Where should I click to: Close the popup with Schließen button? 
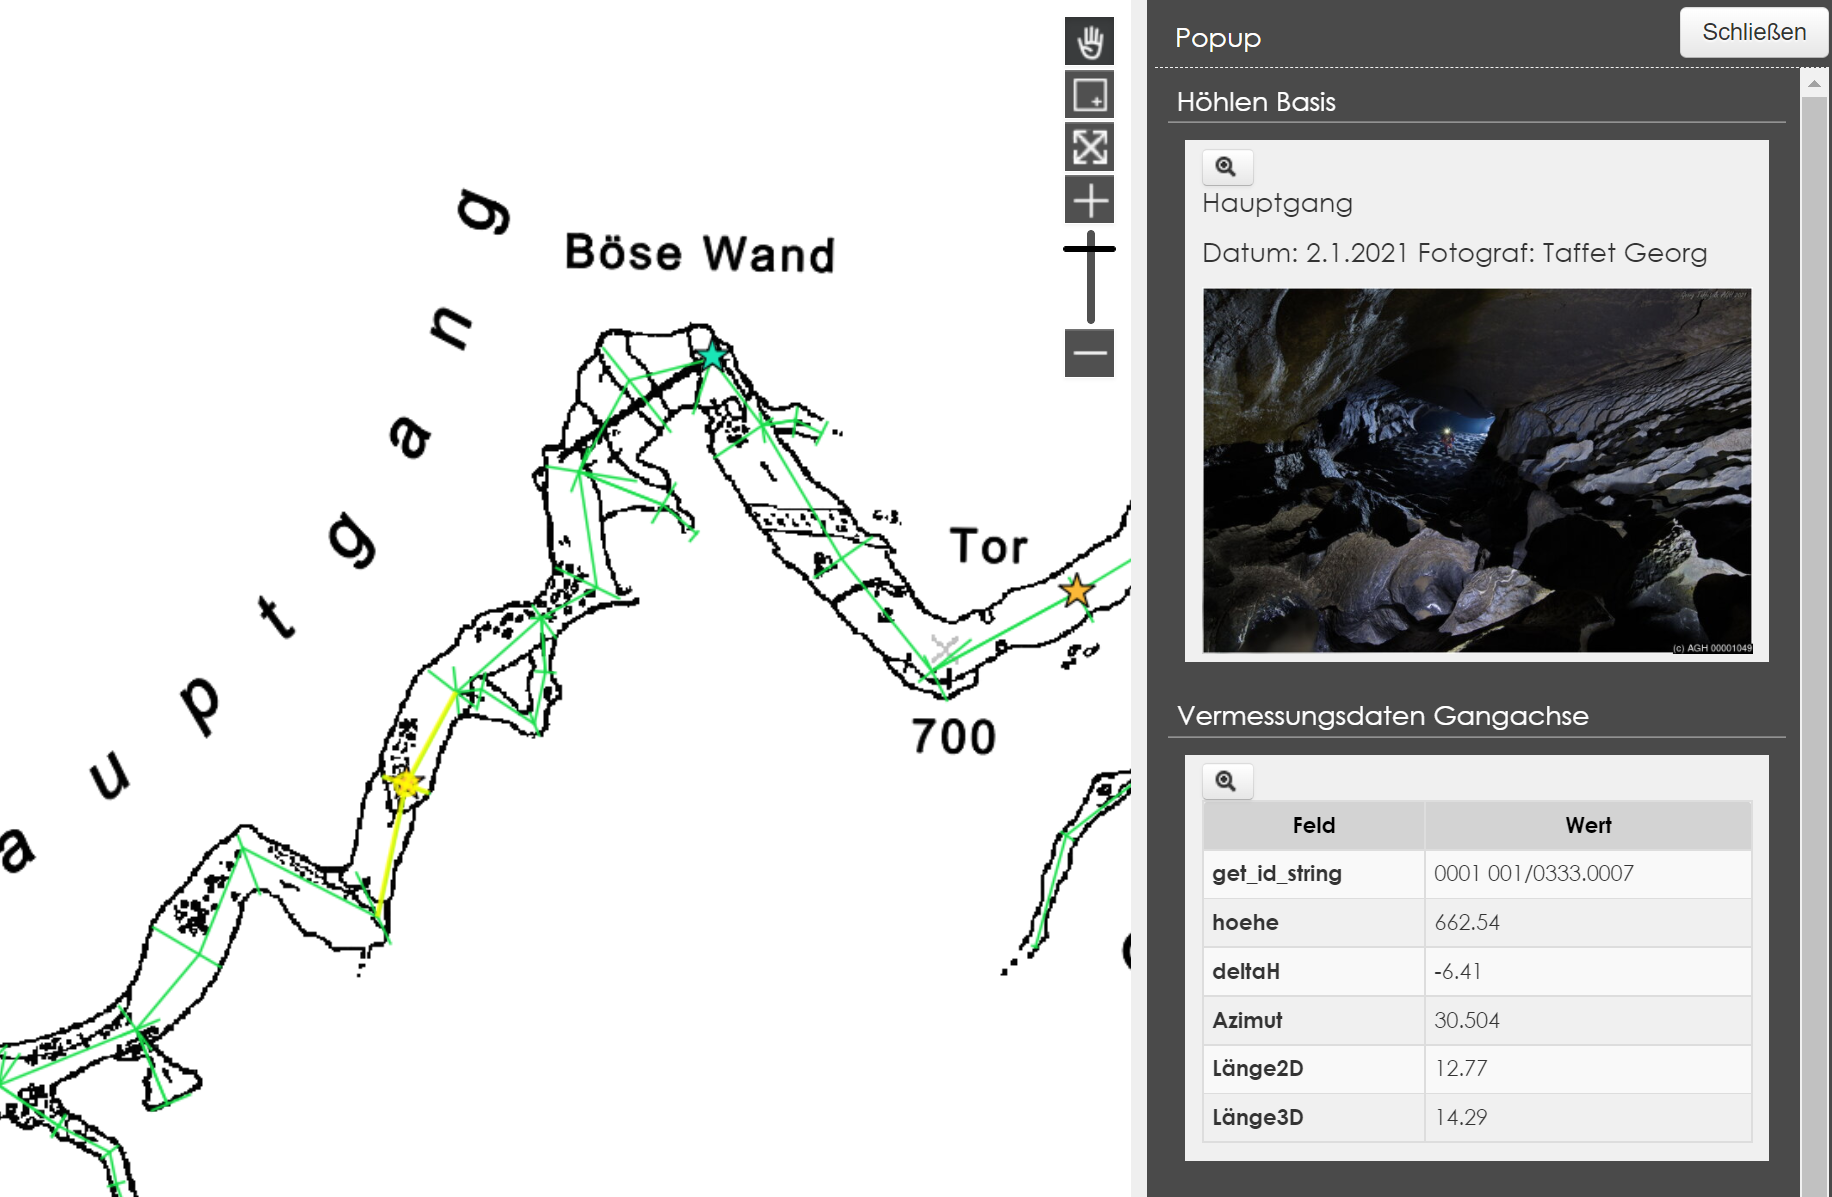[1753, 32]
